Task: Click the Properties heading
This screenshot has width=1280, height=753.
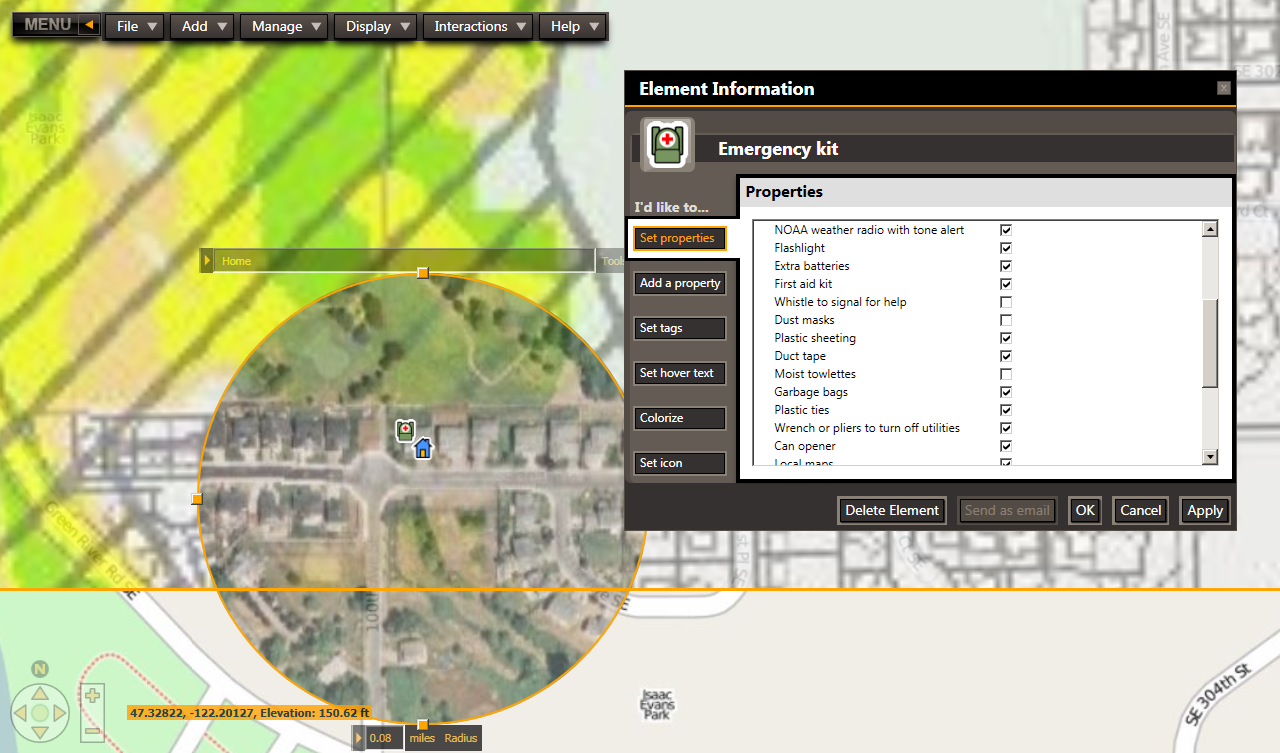Action: pyautogui.click(x=784, y=191)
